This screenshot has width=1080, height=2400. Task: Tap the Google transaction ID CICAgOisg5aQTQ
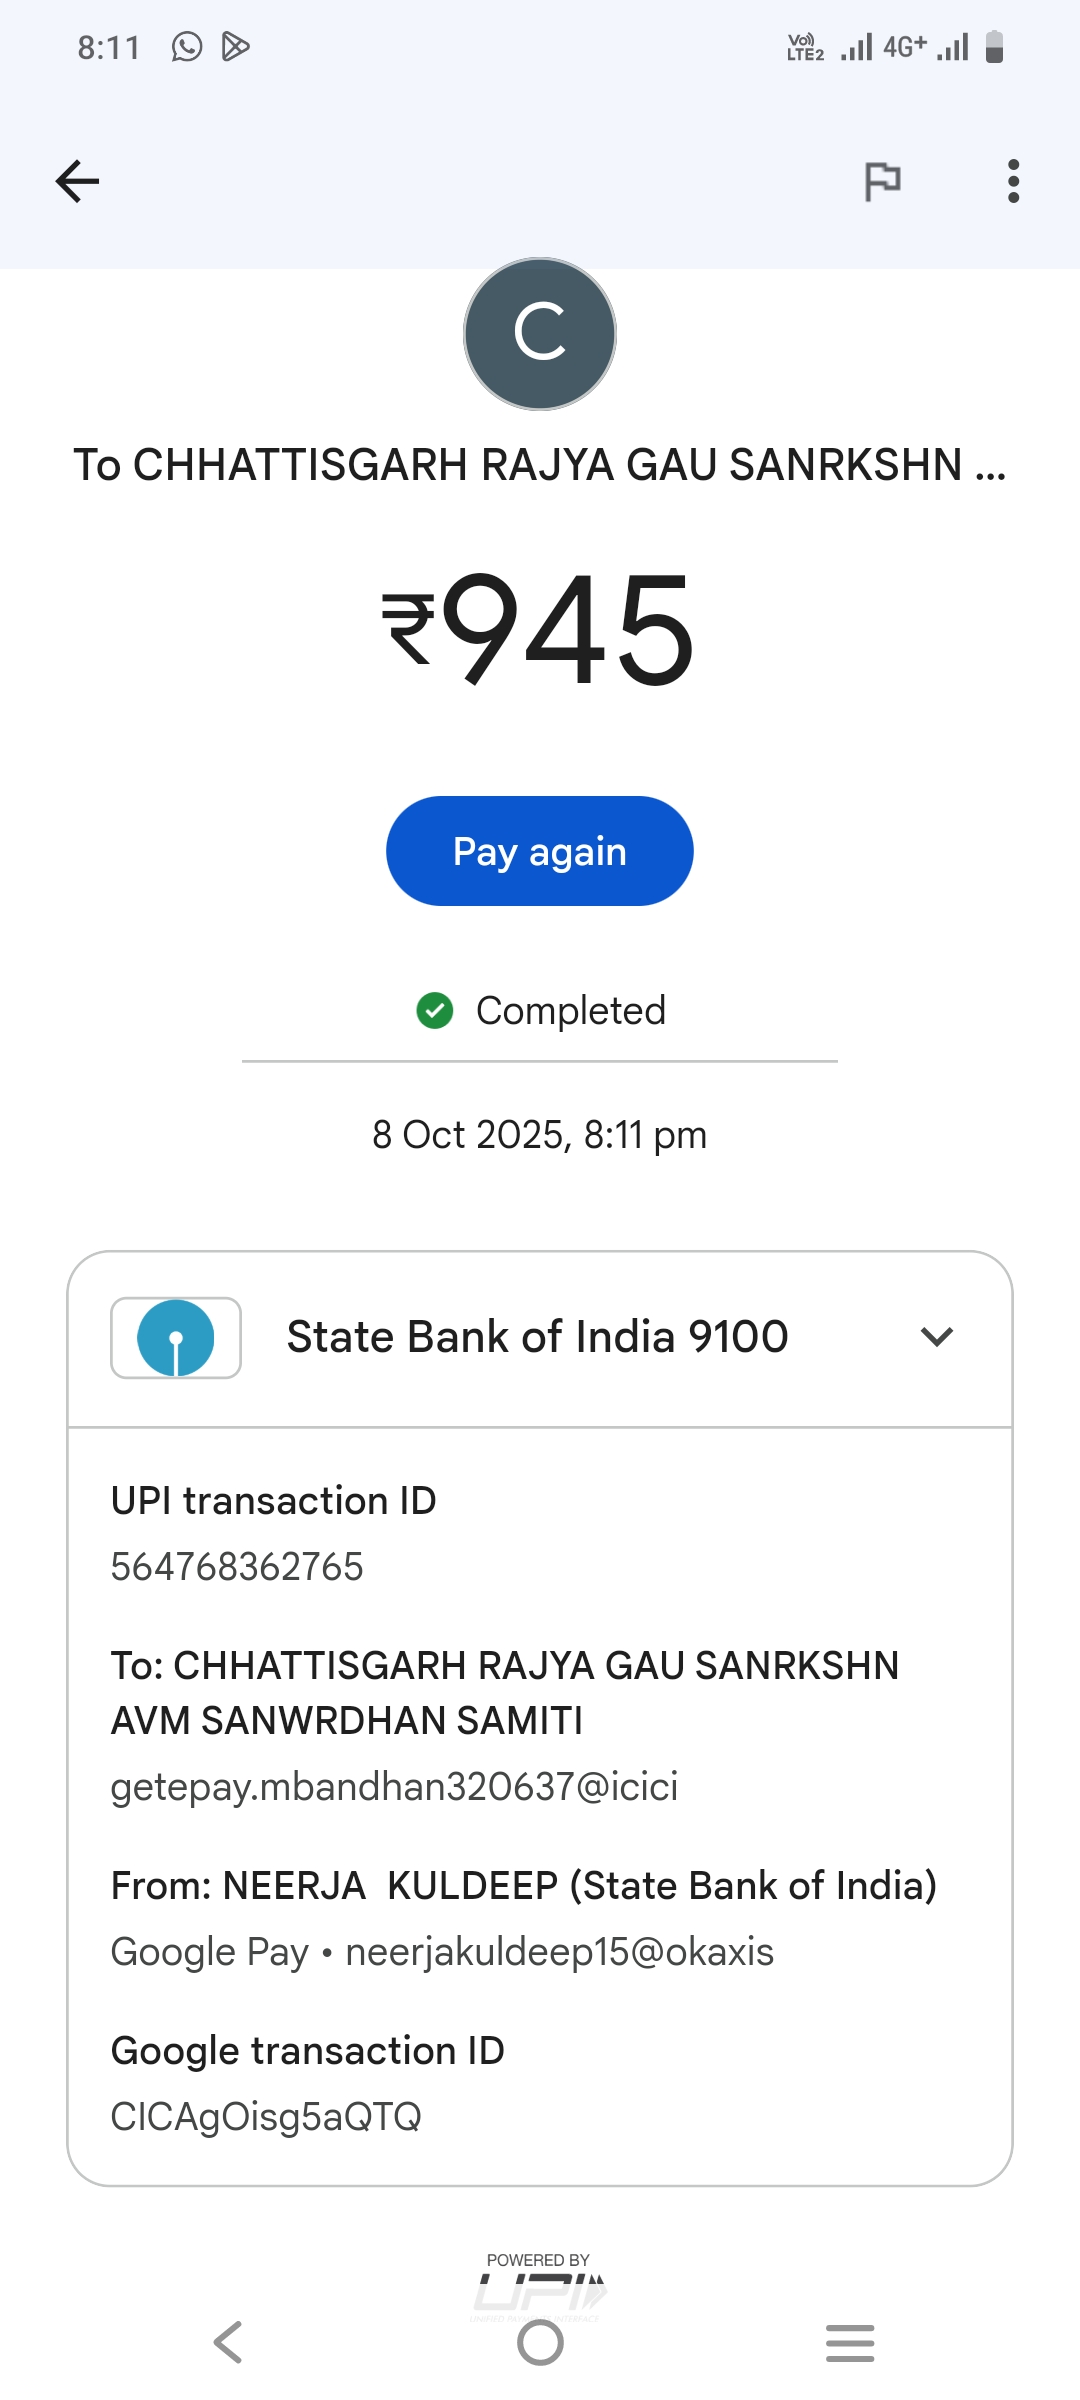266,2117
